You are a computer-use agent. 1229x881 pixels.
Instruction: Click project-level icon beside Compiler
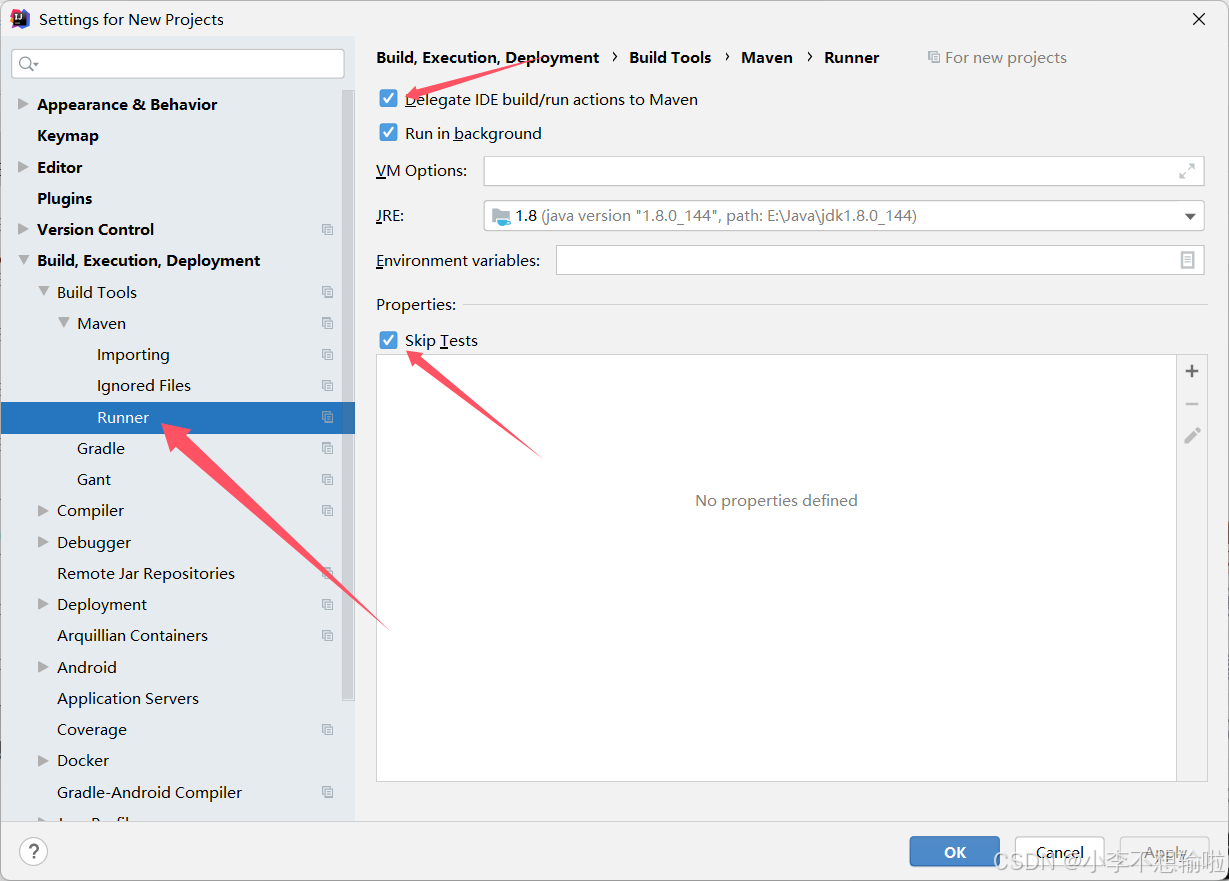point(327,510)
